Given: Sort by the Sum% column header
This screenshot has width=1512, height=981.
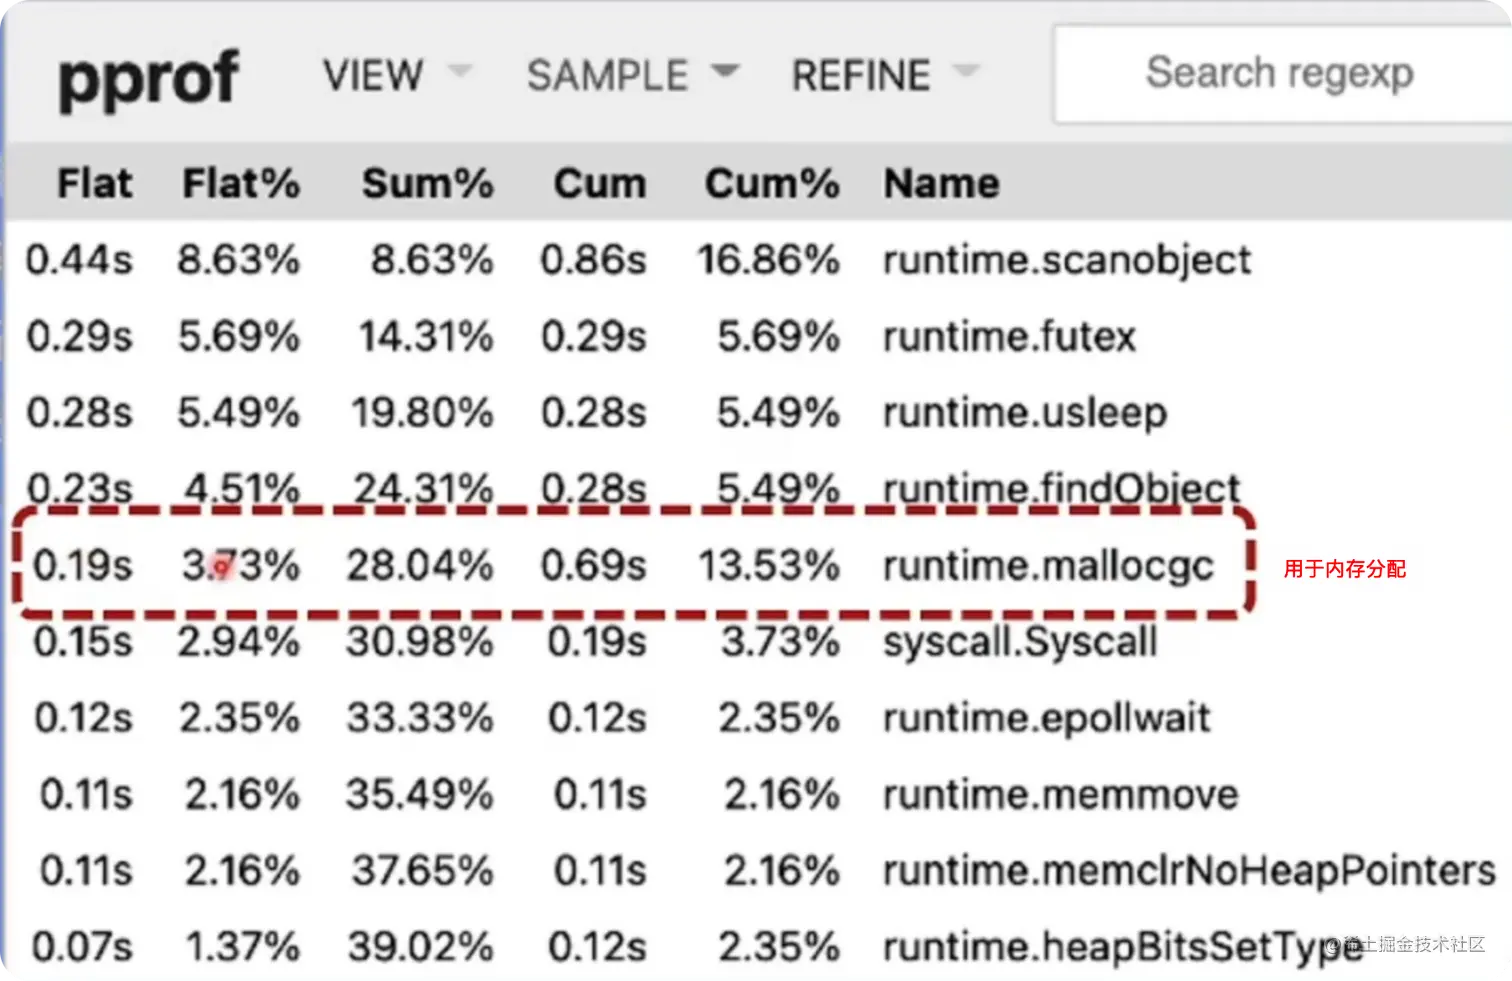Looking at the screenshot, I should pos(427,184).
